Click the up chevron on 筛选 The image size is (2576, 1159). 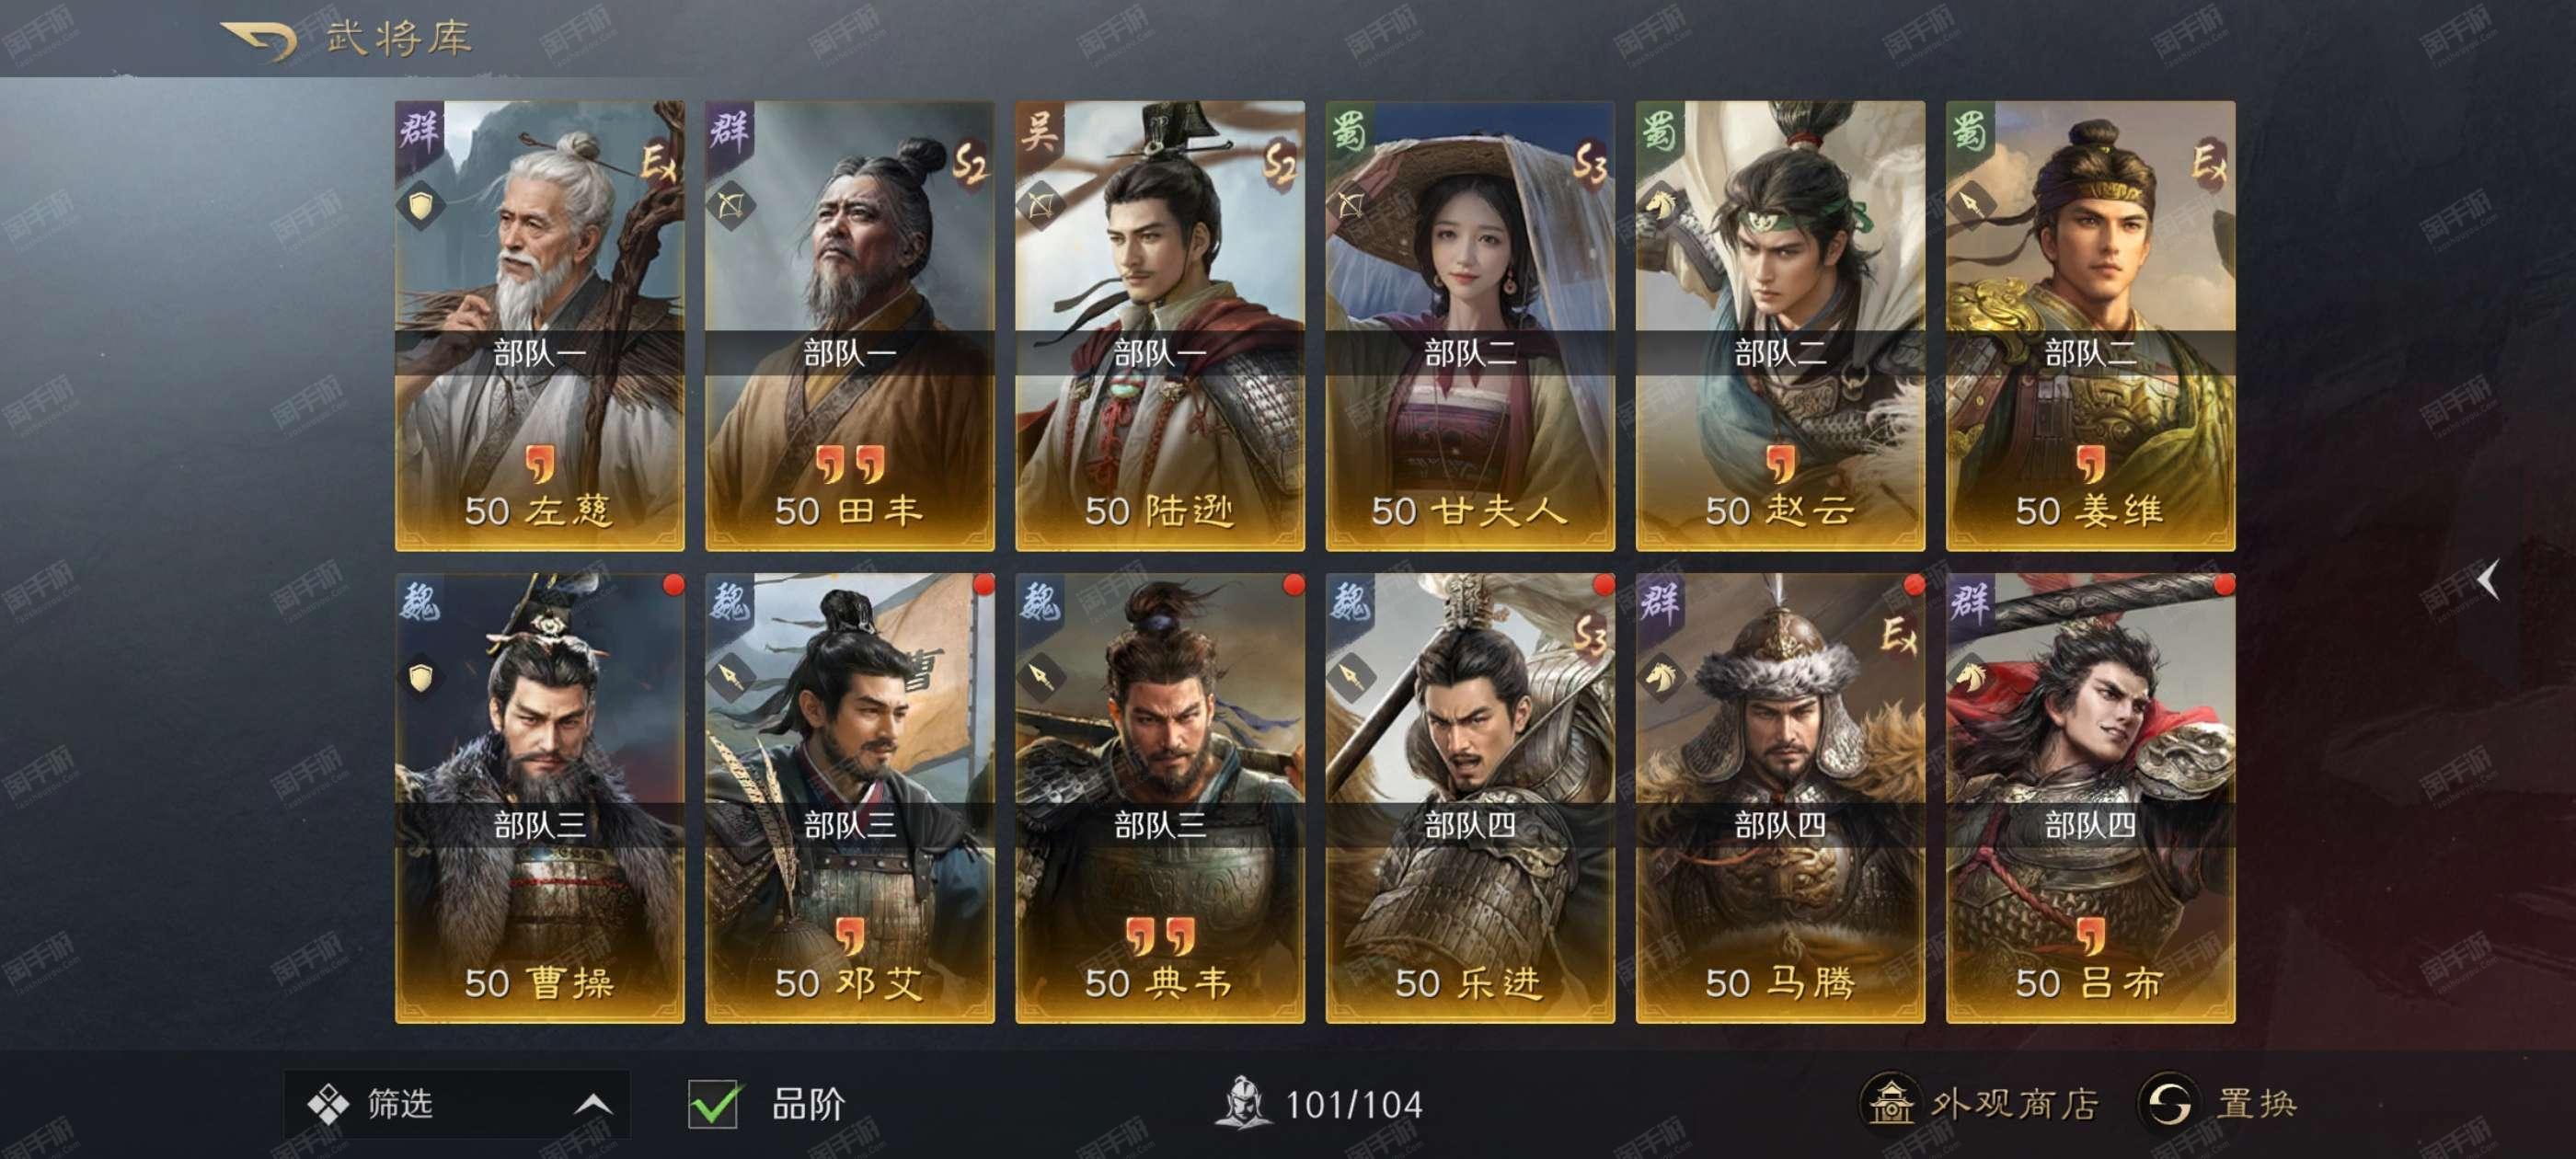pos(593,1104)
